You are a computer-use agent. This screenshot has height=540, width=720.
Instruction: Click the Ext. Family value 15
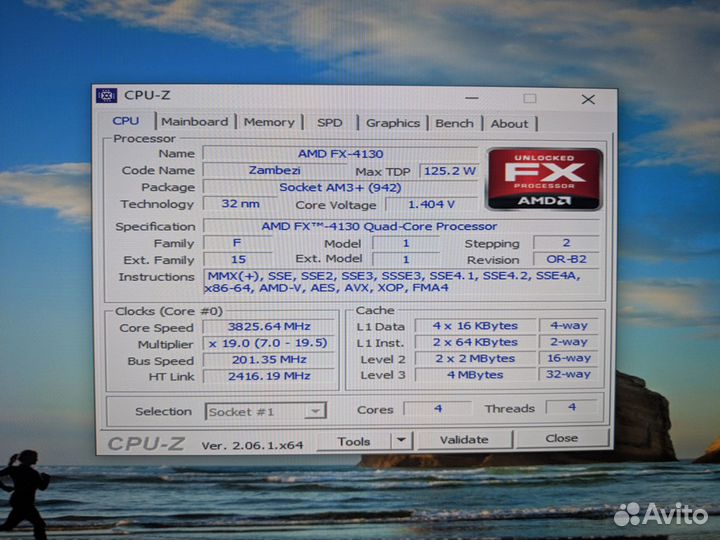(x=237, y=259)
